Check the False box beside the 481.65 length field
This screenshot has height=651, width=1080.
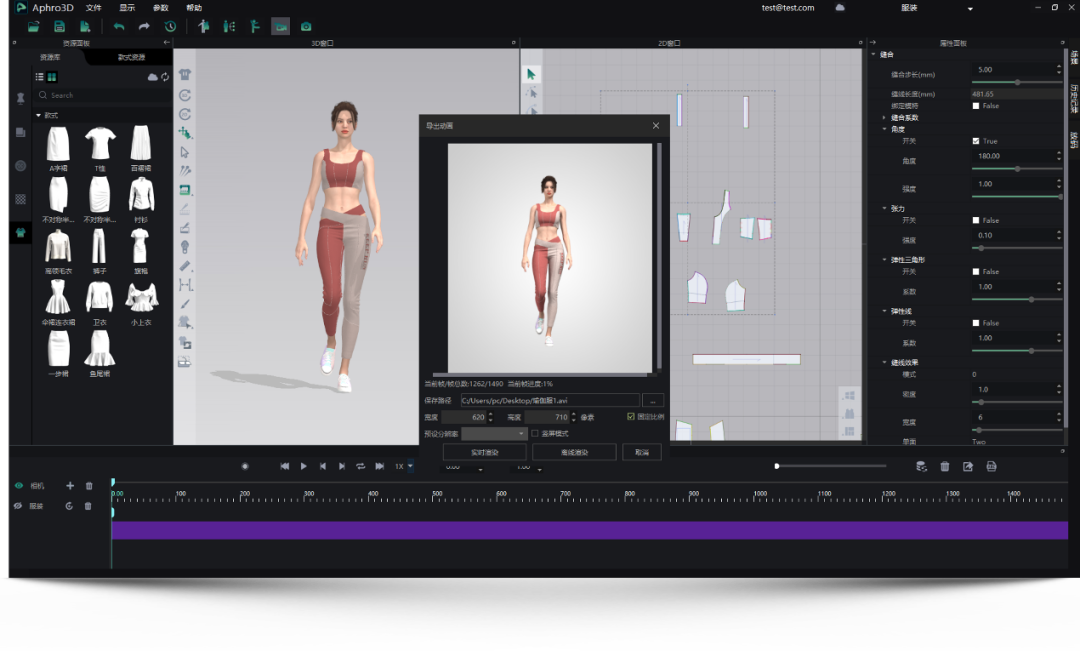tap(976, 105)
